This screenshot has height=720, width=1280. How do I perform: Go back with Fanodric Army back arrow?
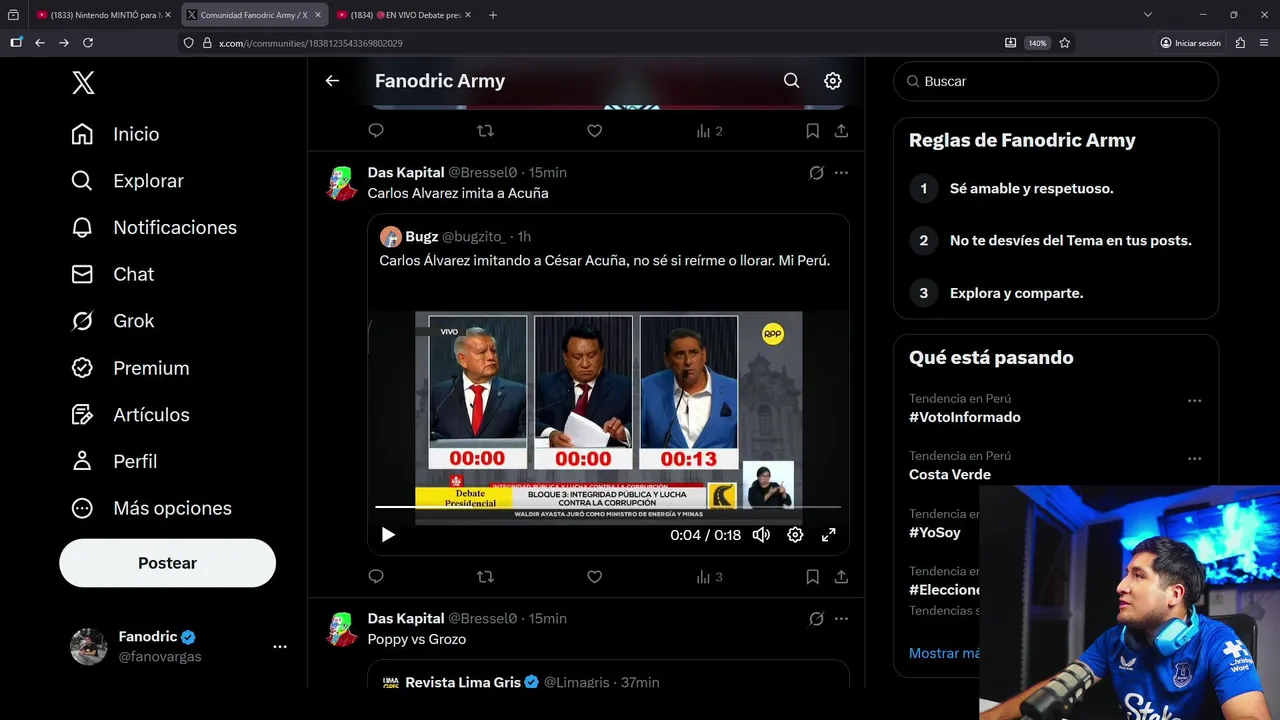pos(332,81)
